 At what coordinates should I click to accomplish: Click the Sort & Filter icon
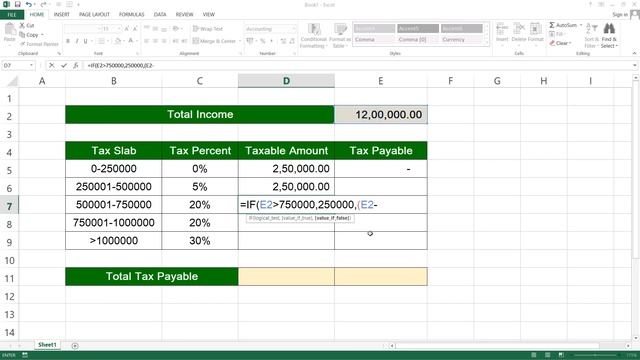click(x=591, y=29)
